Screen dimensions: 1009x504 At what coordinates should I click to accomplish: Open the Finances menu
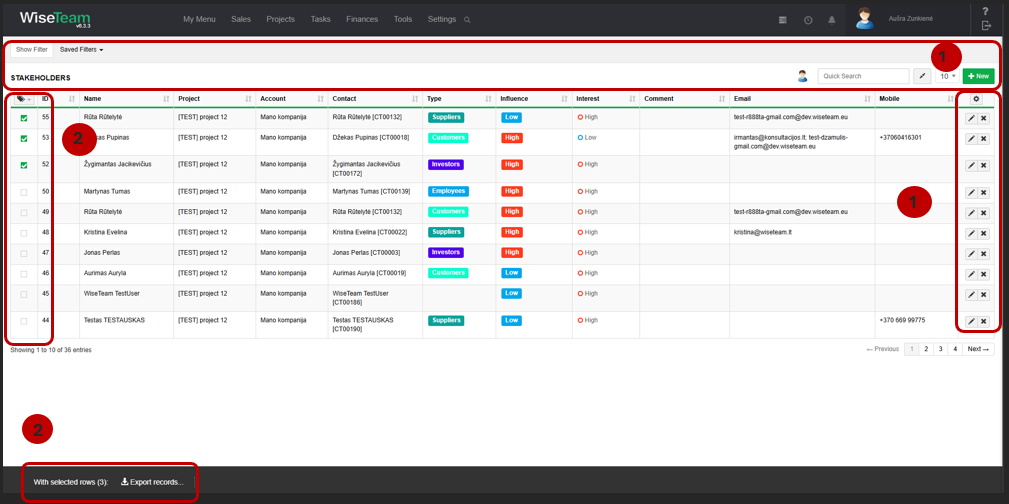(x=362, y=19)
